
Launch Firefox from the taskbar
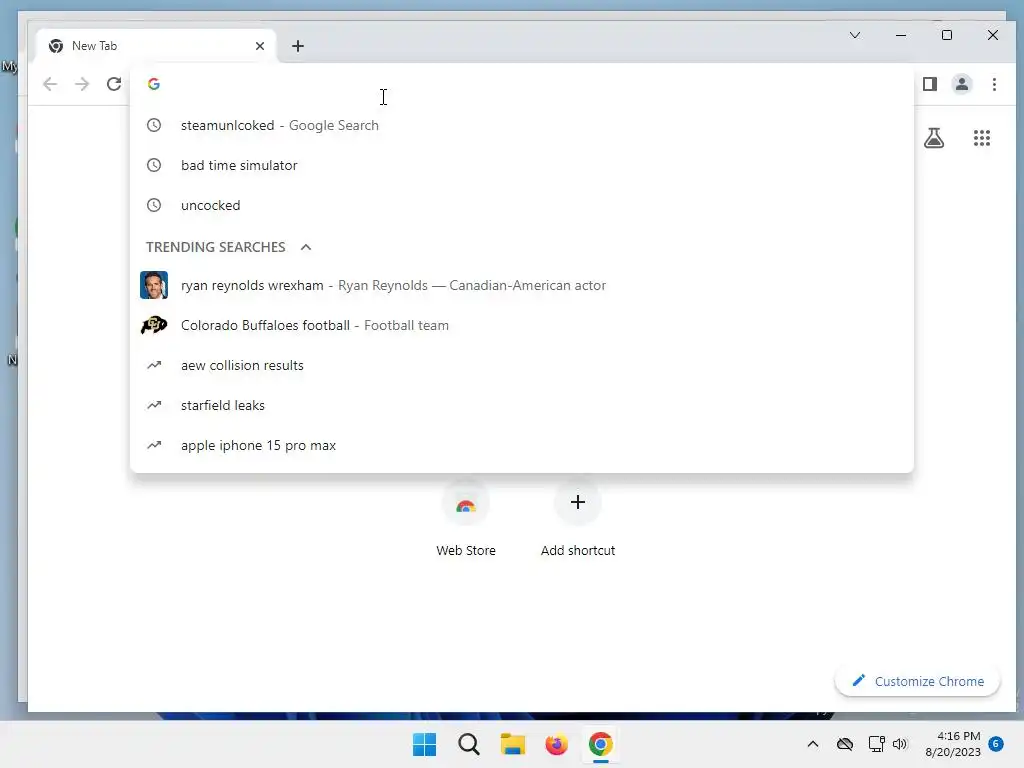tap(556, 744)
